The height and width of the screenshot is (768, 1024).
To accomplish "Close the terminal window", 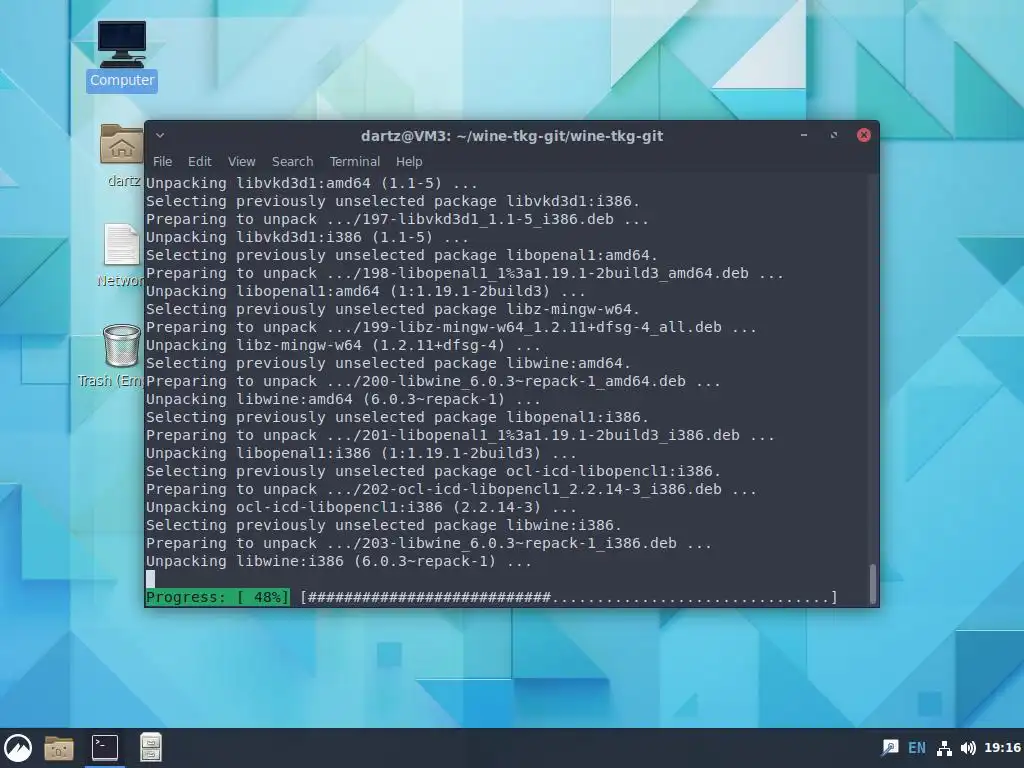I will click(x=863, y=135).
